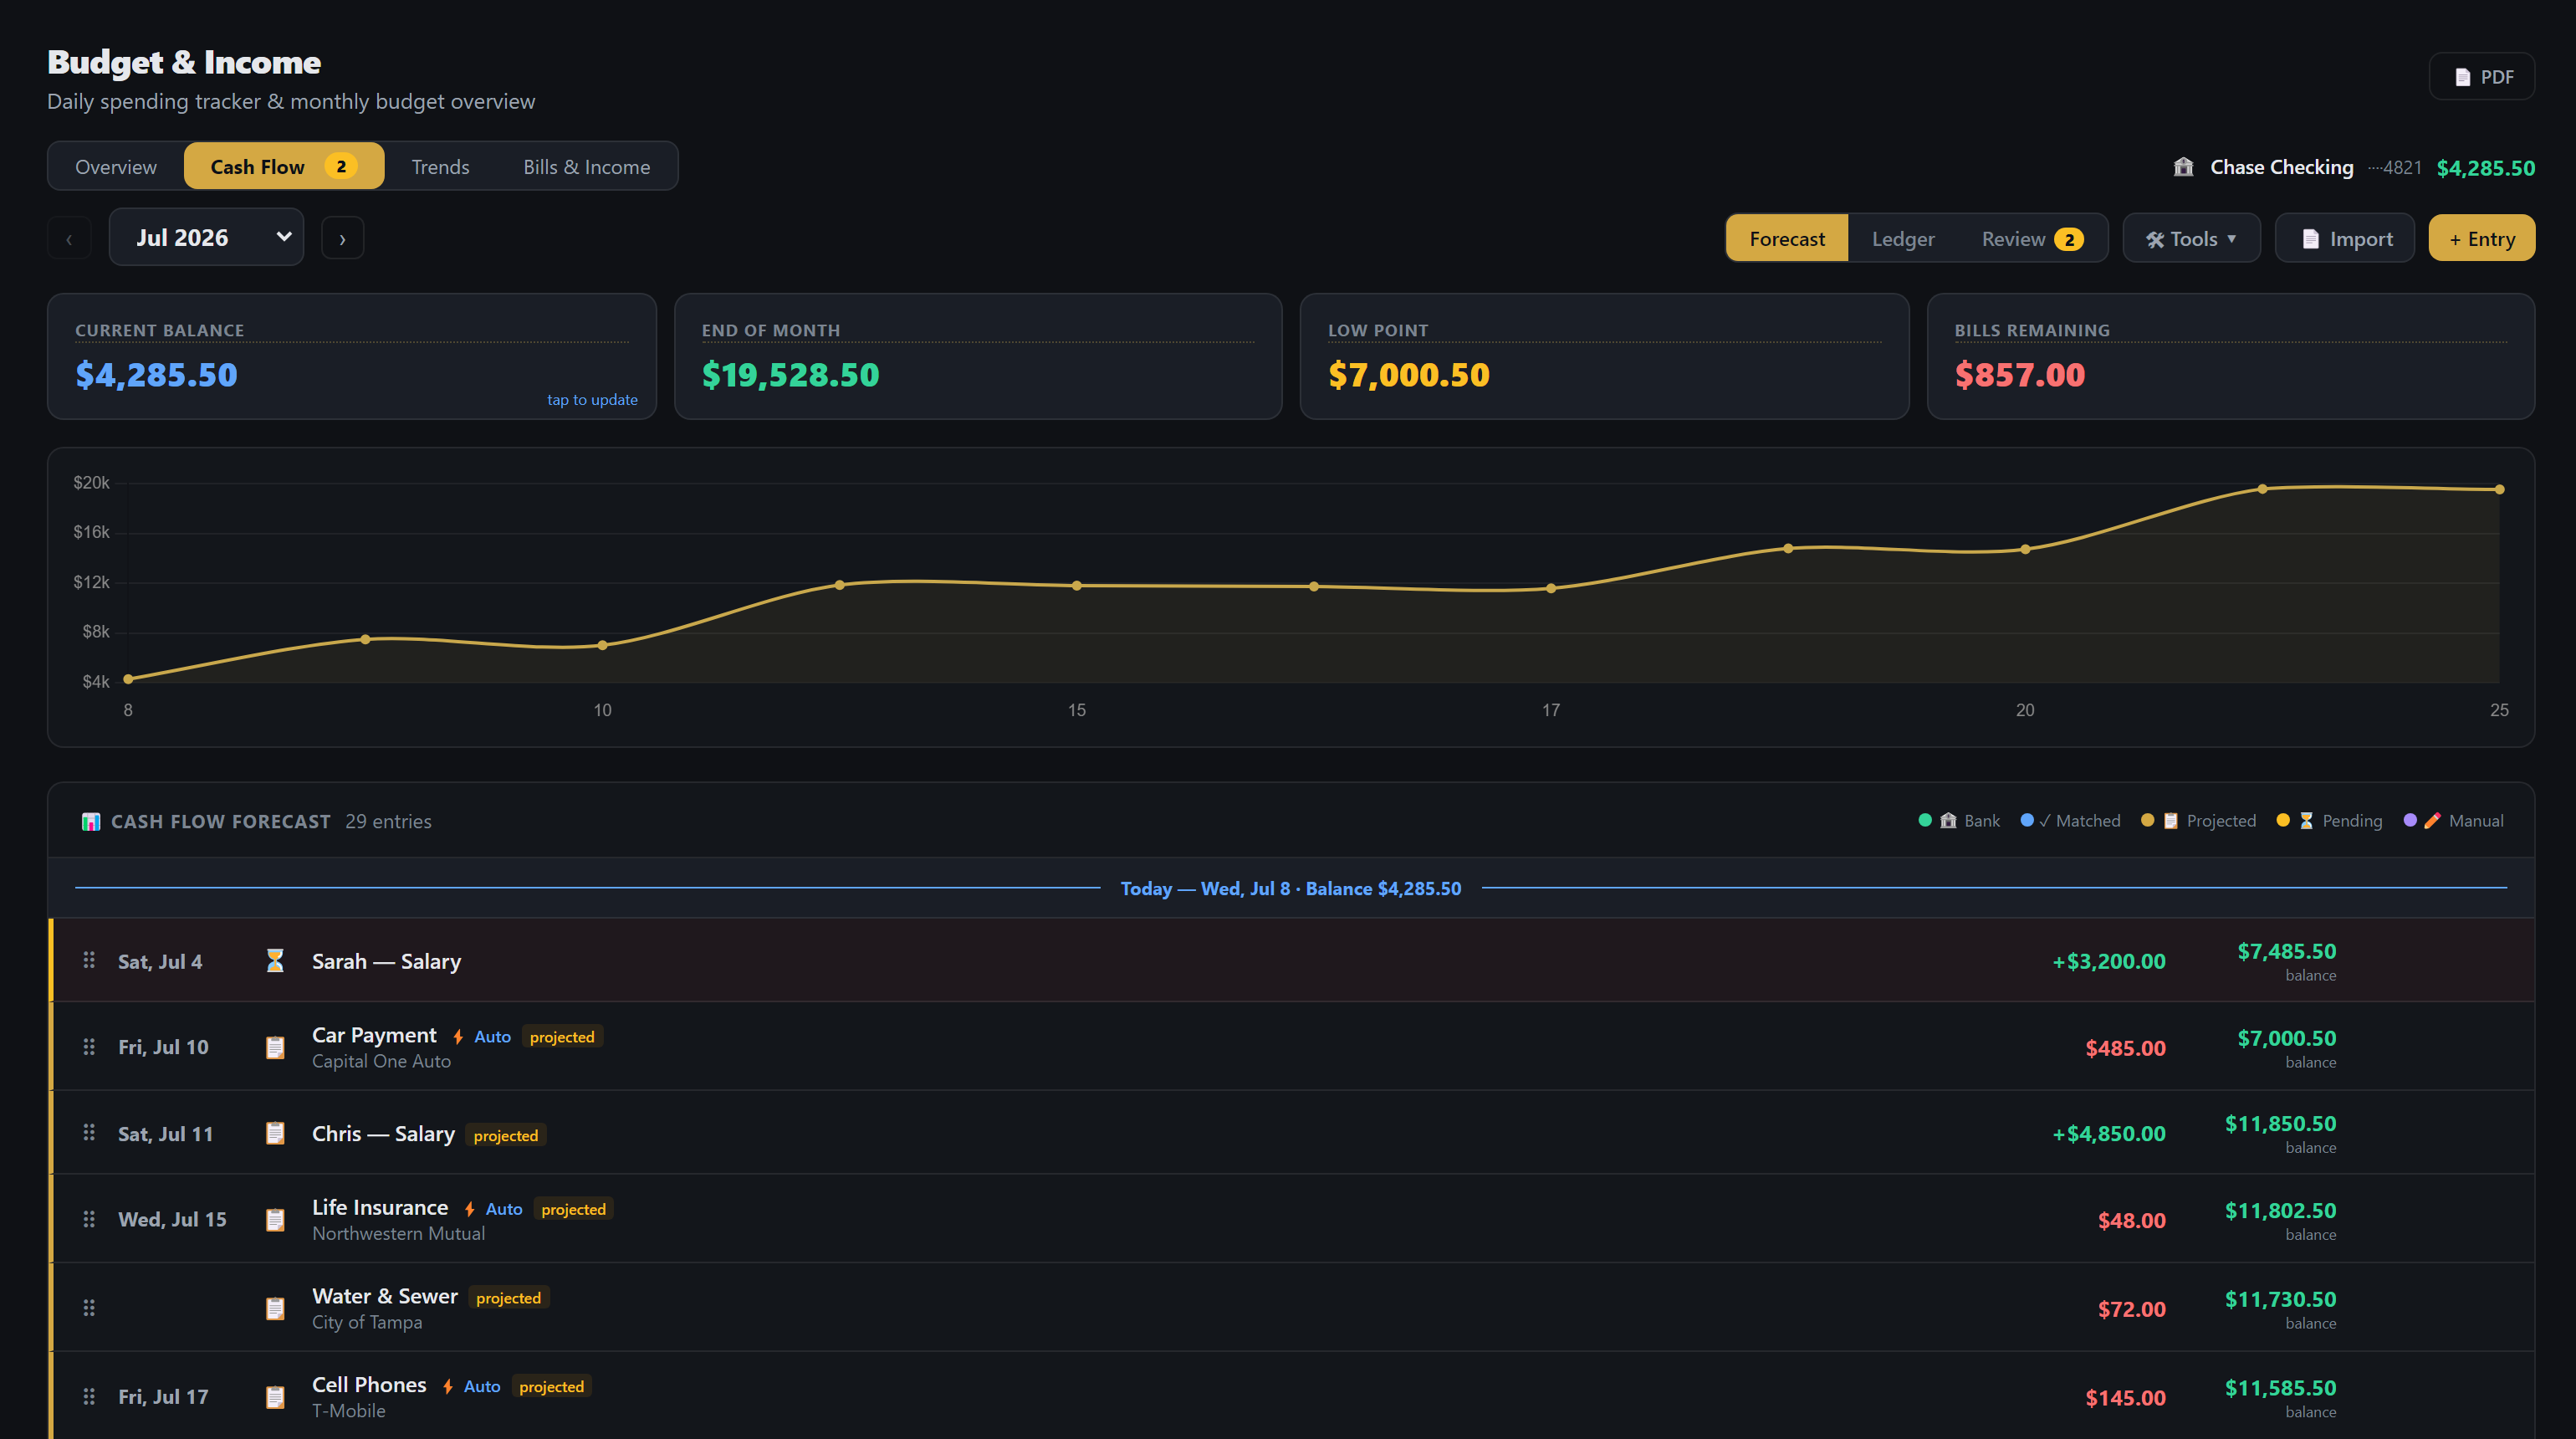Go to next month arrow
The height and width of the screenshot is (1439, 2576).
click(x=342, y=239)
